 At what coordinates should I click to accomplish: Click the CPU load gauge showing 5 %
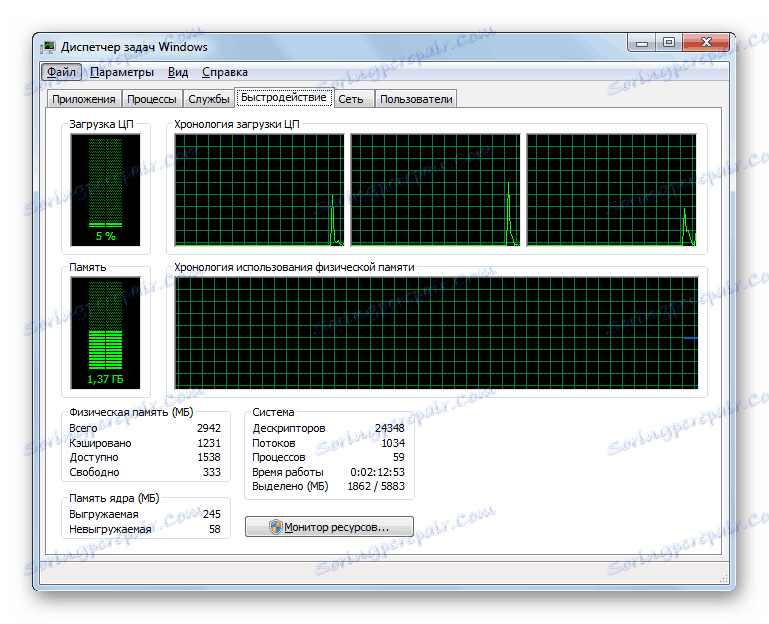click(x=105, y=190)
